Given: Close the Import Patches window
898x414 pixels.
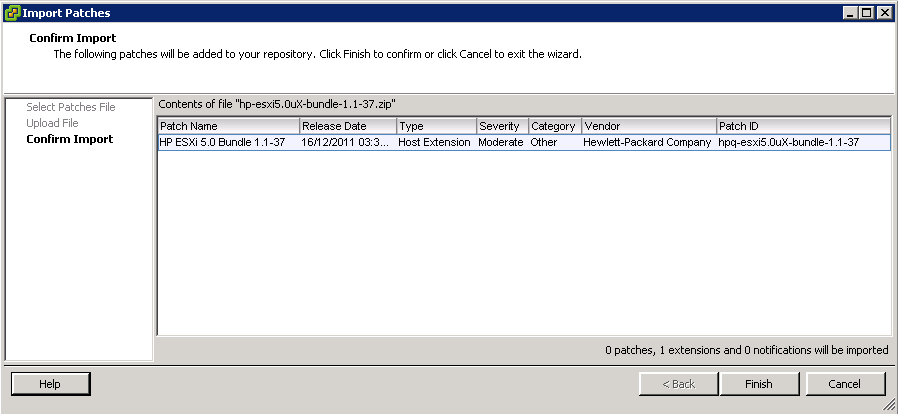Looking at the screenshot, I should 883,13.
